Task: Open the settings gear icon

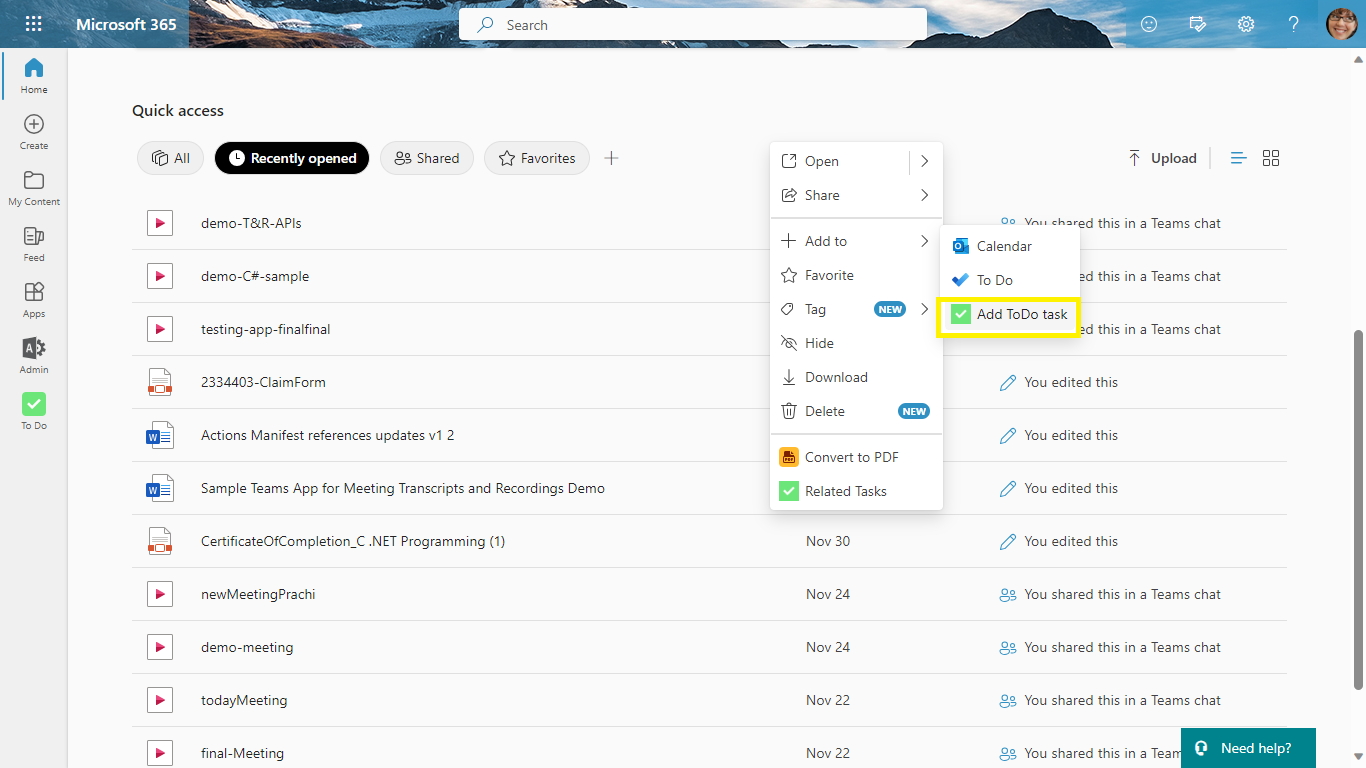Action: [1246, 24]
